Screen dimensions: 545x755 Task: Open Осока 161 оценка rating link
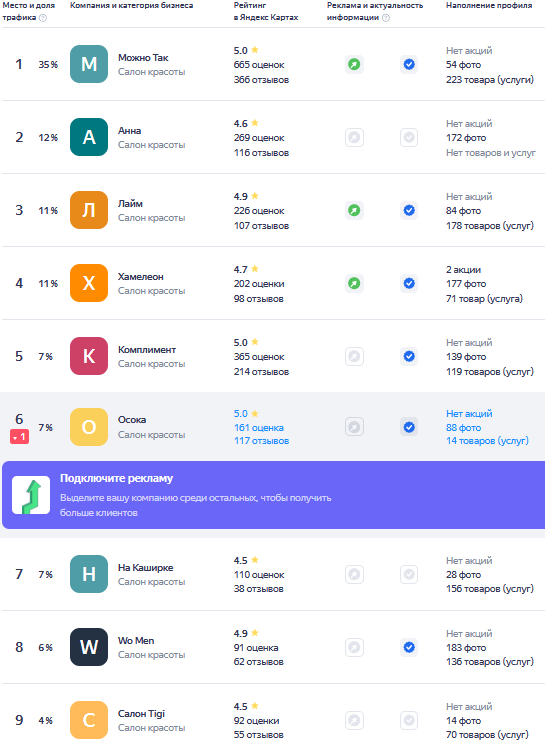pos(259,428)
